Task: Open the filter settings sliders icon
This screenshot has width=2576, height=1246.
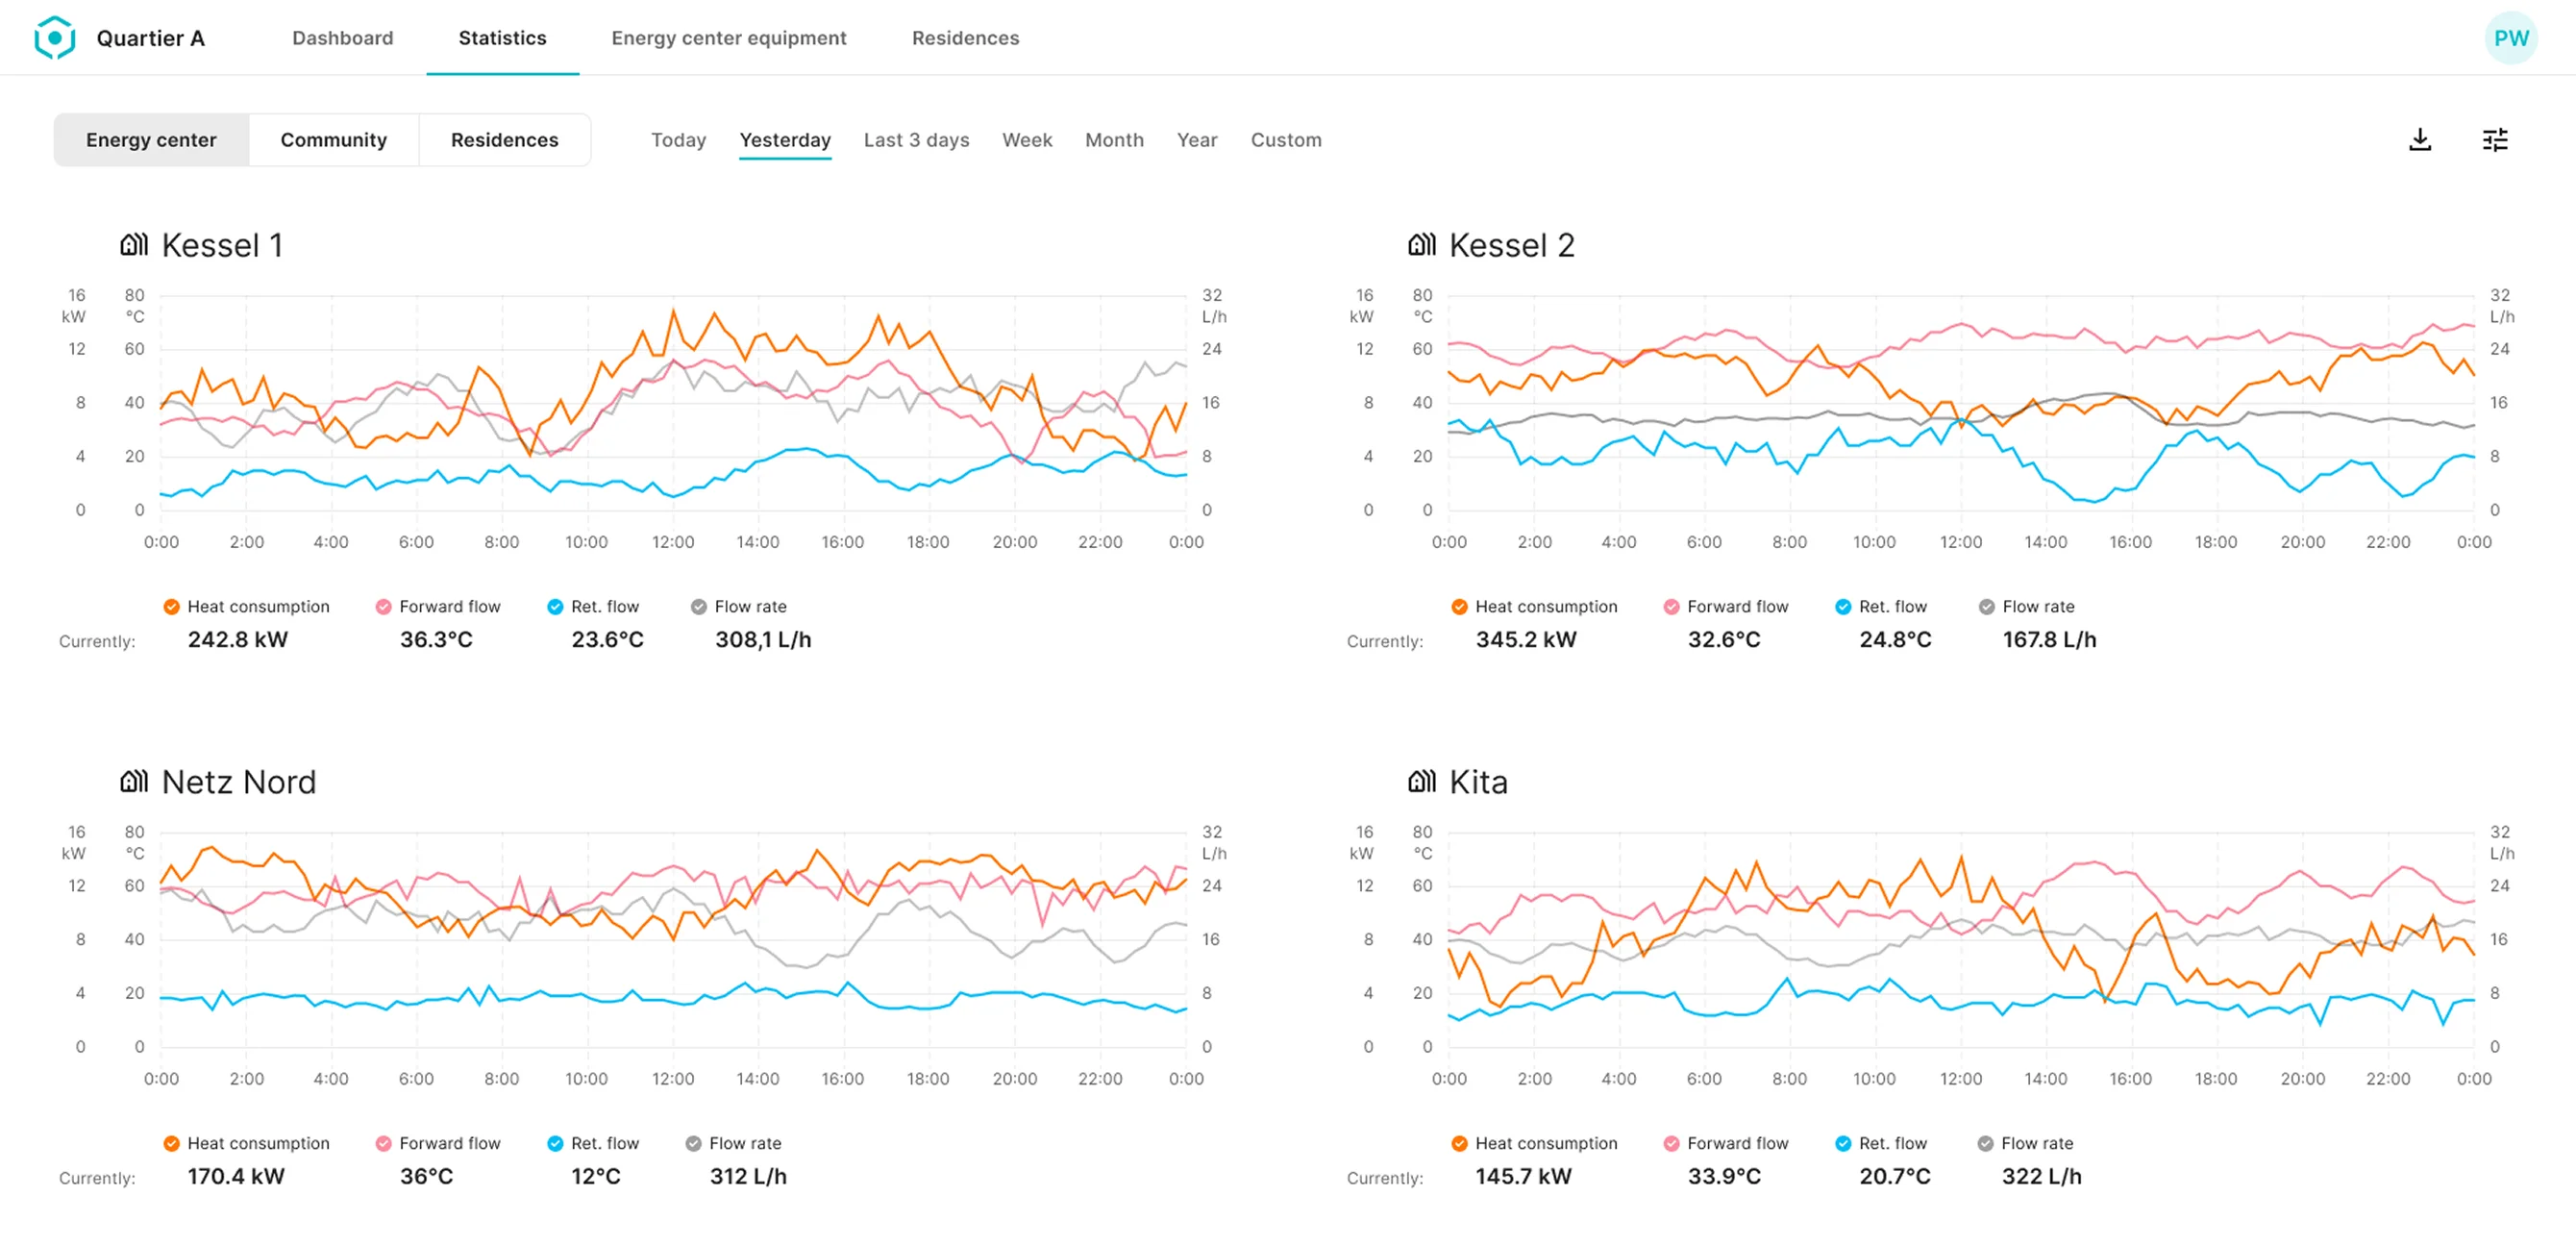Action: point(2494,140)
